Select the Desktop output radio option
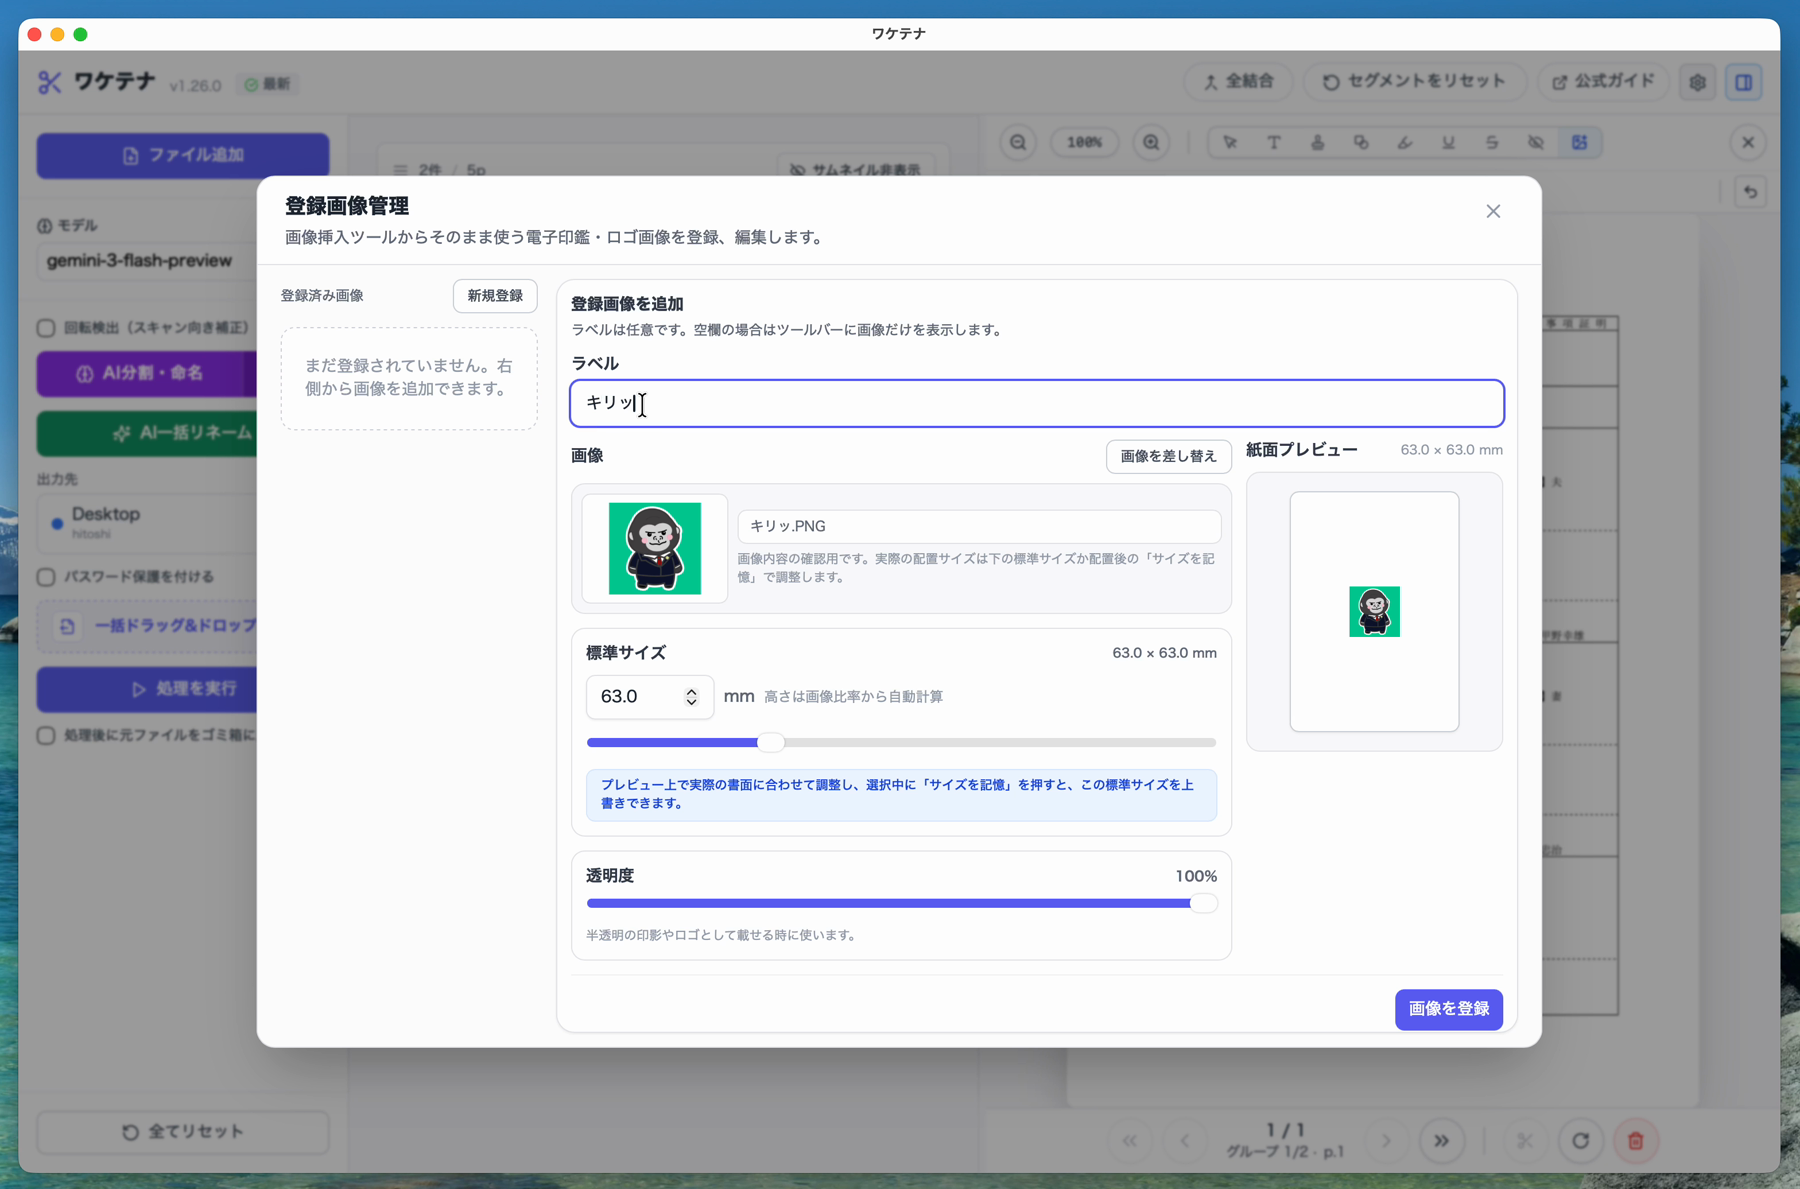The height and width of the screenshot is (1189, 1800). point(57,523)
